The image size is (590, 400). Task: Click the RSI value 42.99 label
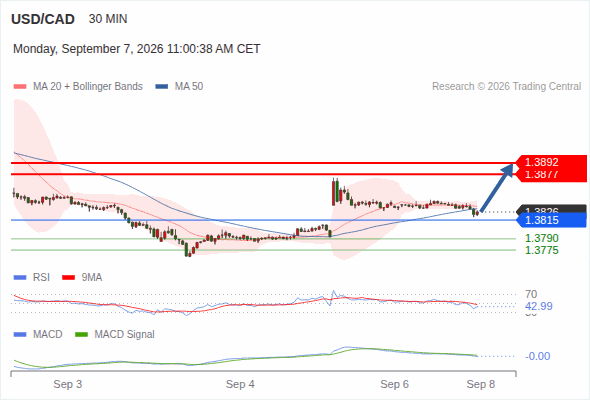[539, 306]
